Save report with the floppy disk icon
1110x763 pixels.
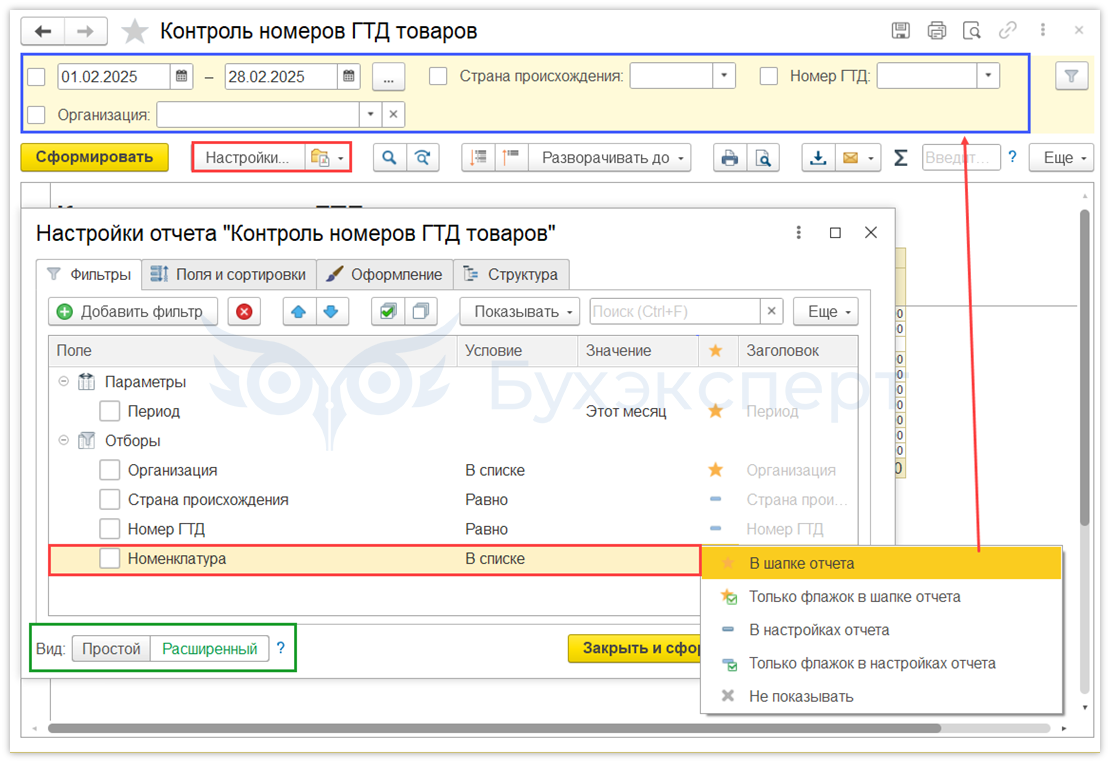[x=900, y=30]
